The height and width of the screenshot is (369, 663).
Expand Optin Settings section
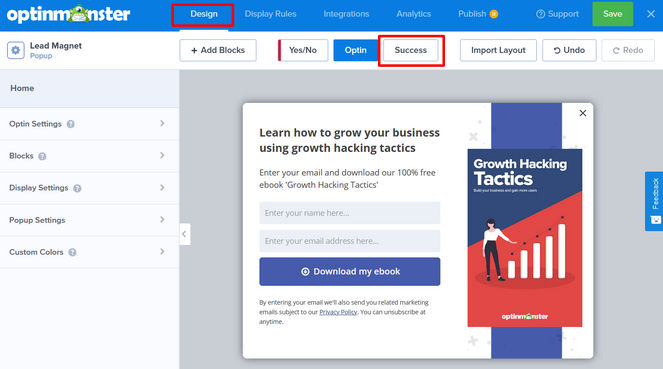click(89, 124)
